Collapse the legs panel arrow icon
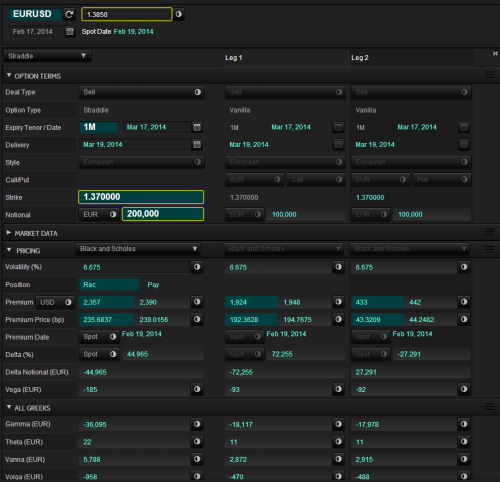Screen dimensions: 500x482 click(x=495, y=53)
